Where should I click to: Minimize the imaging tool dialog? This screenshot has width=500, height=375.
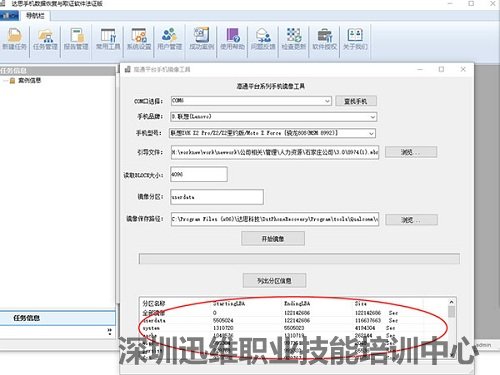point(420,69)
